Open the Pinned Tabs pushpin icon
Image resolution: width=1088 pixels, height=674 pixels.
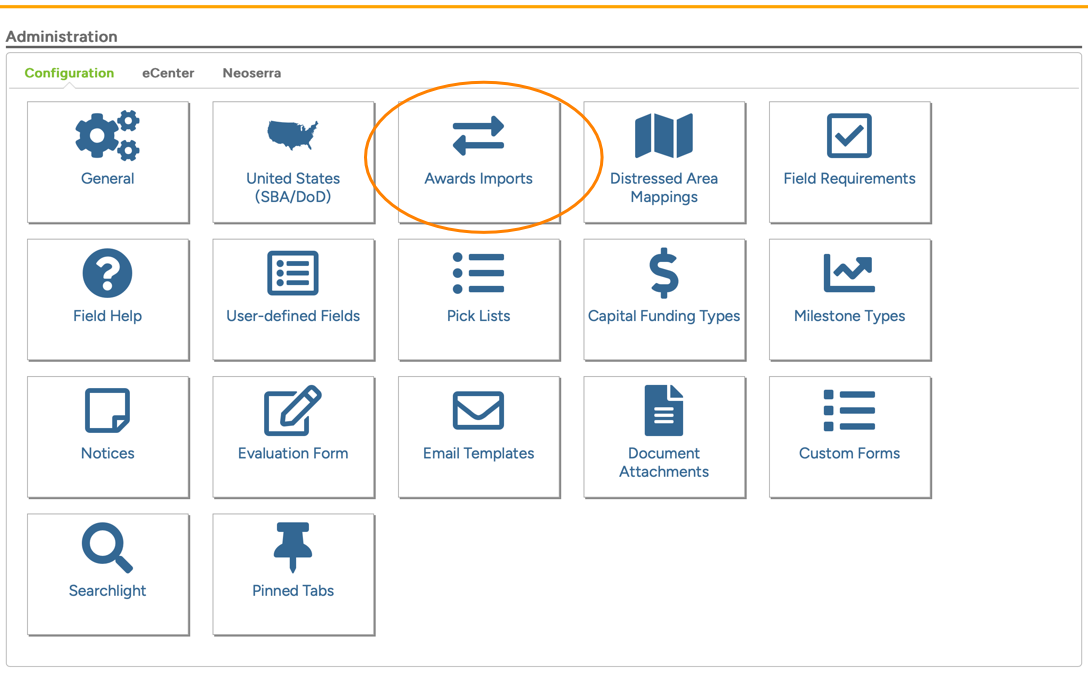(292, 547)
